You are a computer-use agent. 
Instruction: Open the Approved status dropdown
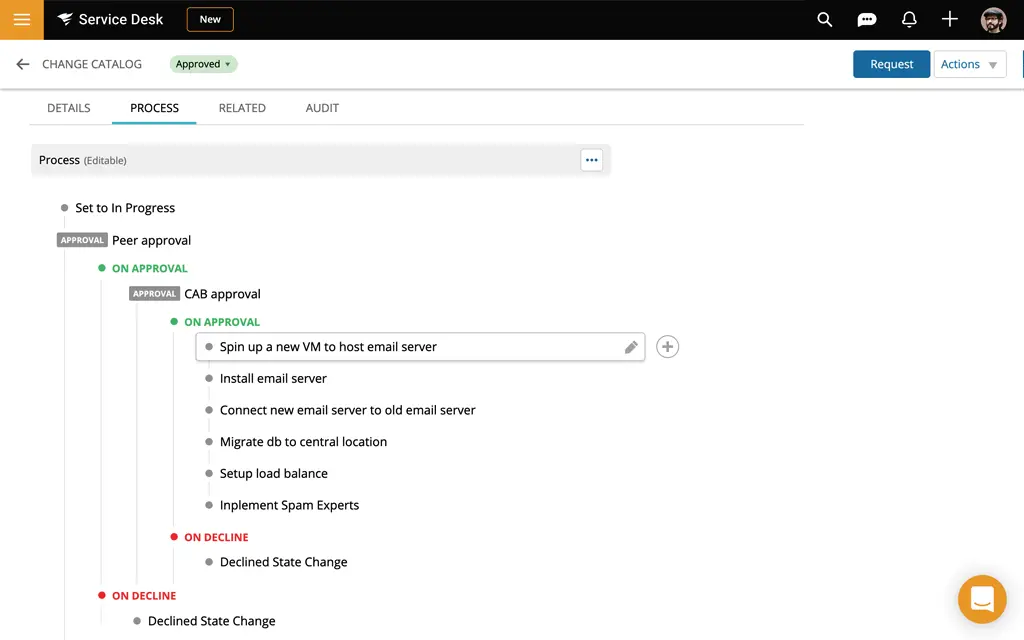point(203,63)
